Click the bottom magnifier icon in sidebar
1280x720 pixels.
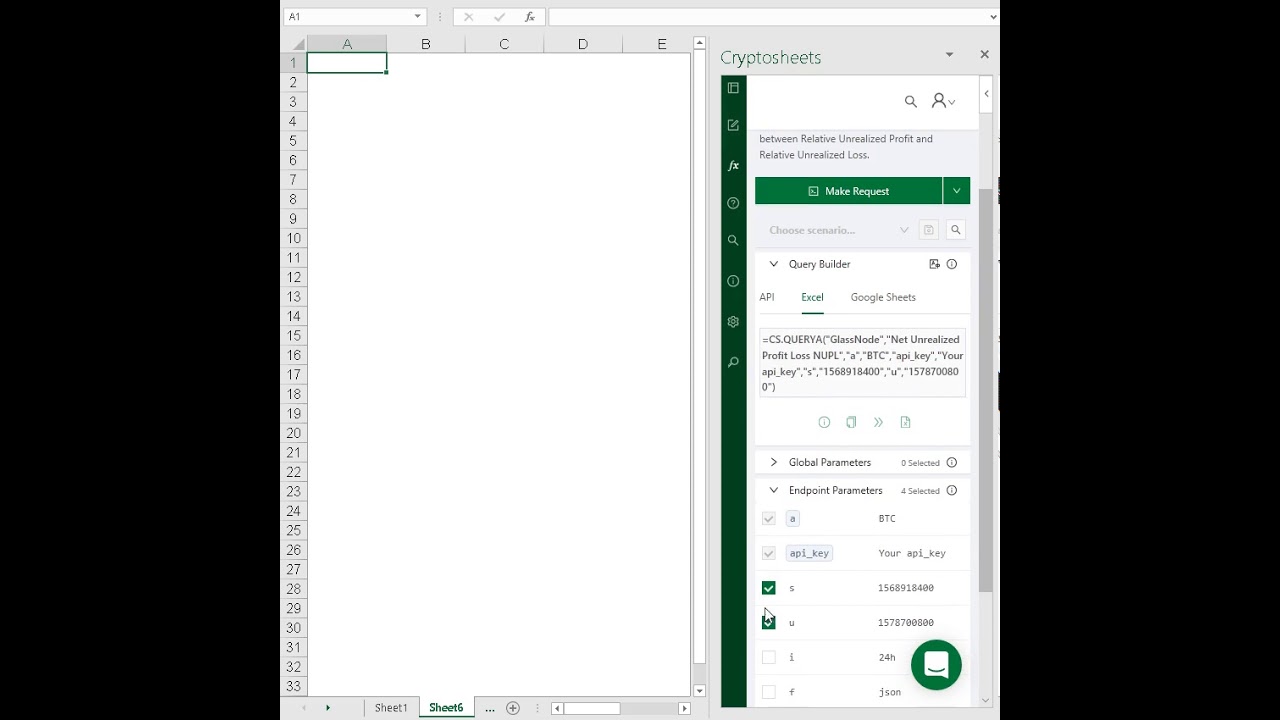(733, 362)
